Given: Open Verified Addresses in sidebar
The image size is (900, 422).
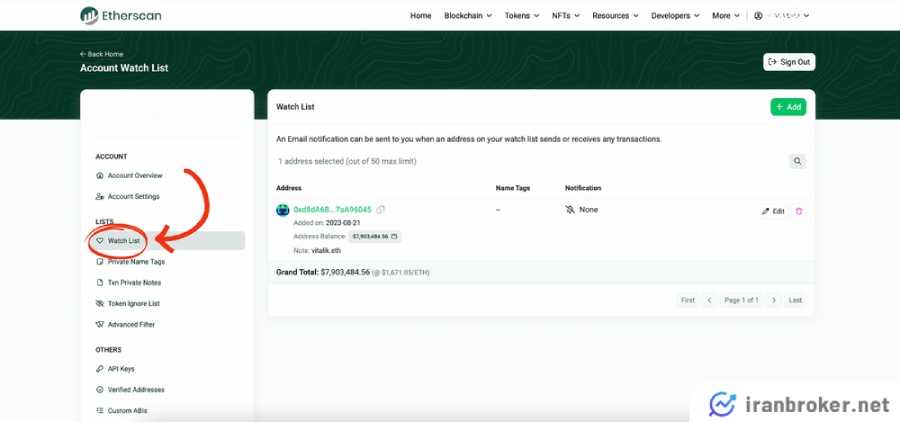Looking at the screenshot, I should click(130, 389).
